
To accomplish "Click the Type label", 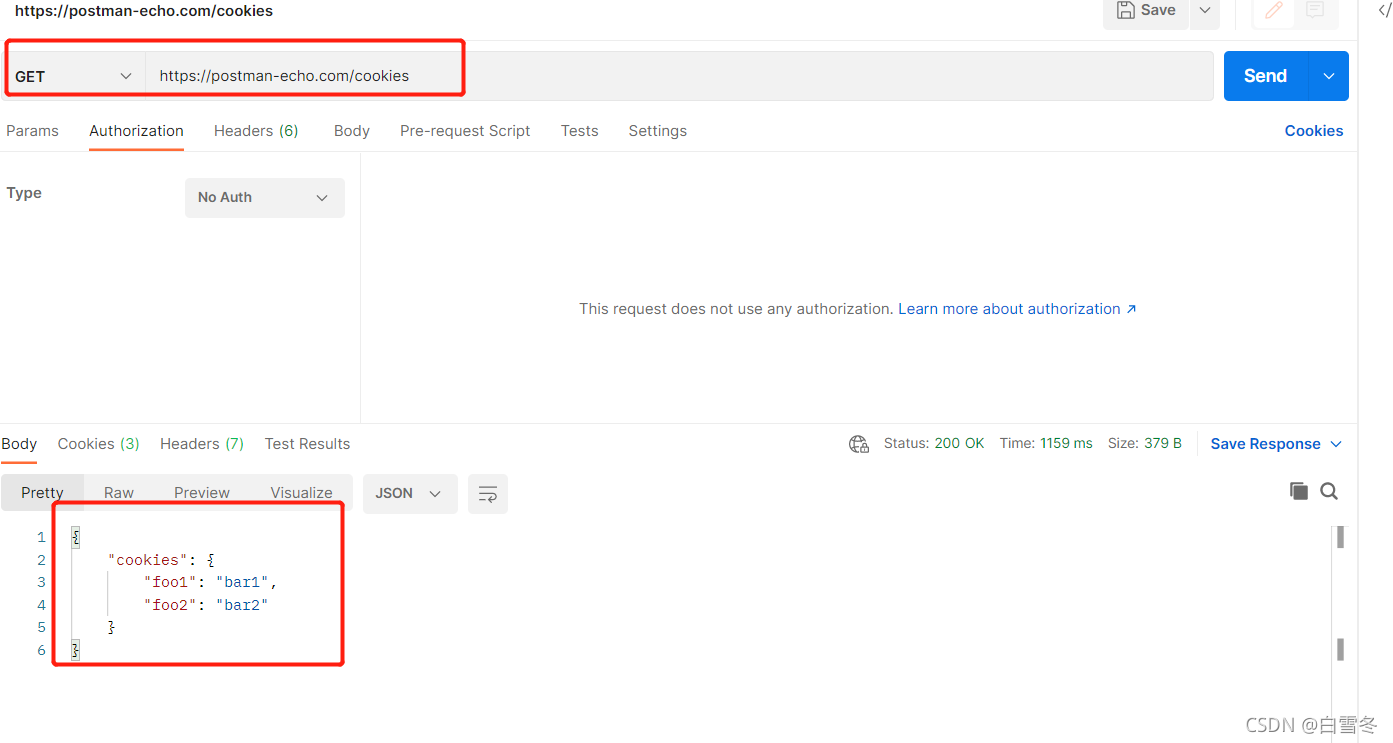I will (24, 193).
